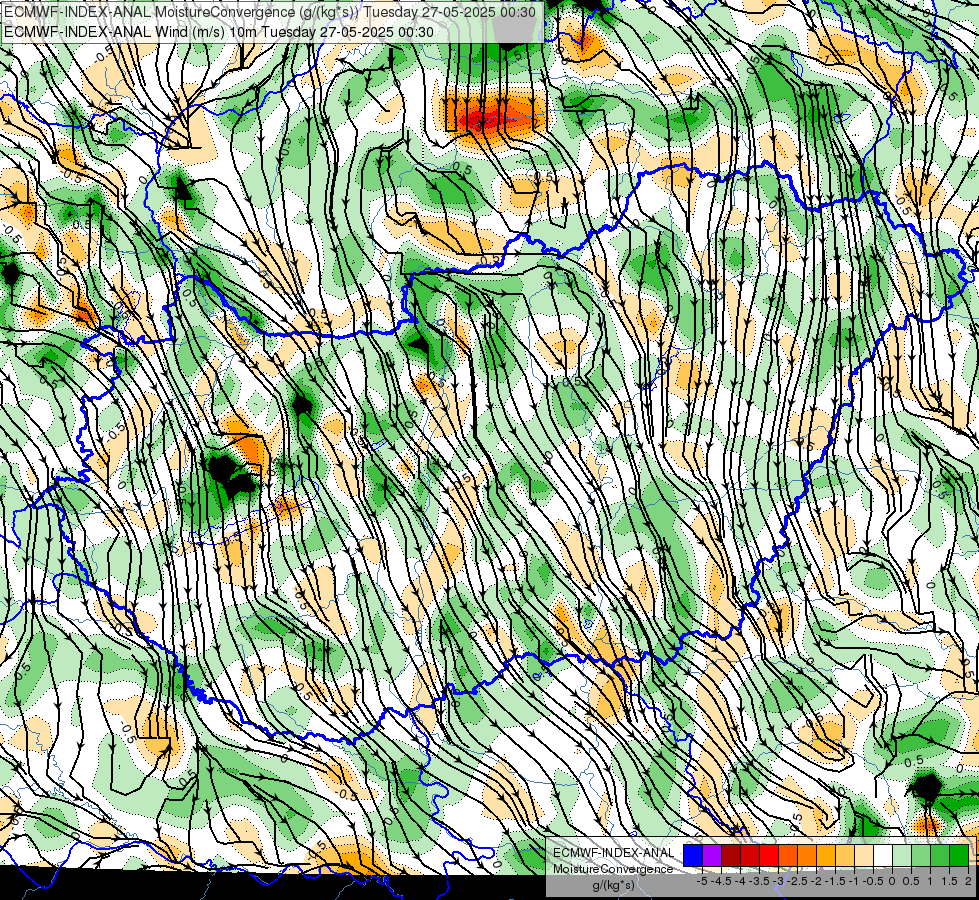Screen dimensions: 979x900
Task: Click the '-2.5' legend tick label
Action: [x=797, y=881]
